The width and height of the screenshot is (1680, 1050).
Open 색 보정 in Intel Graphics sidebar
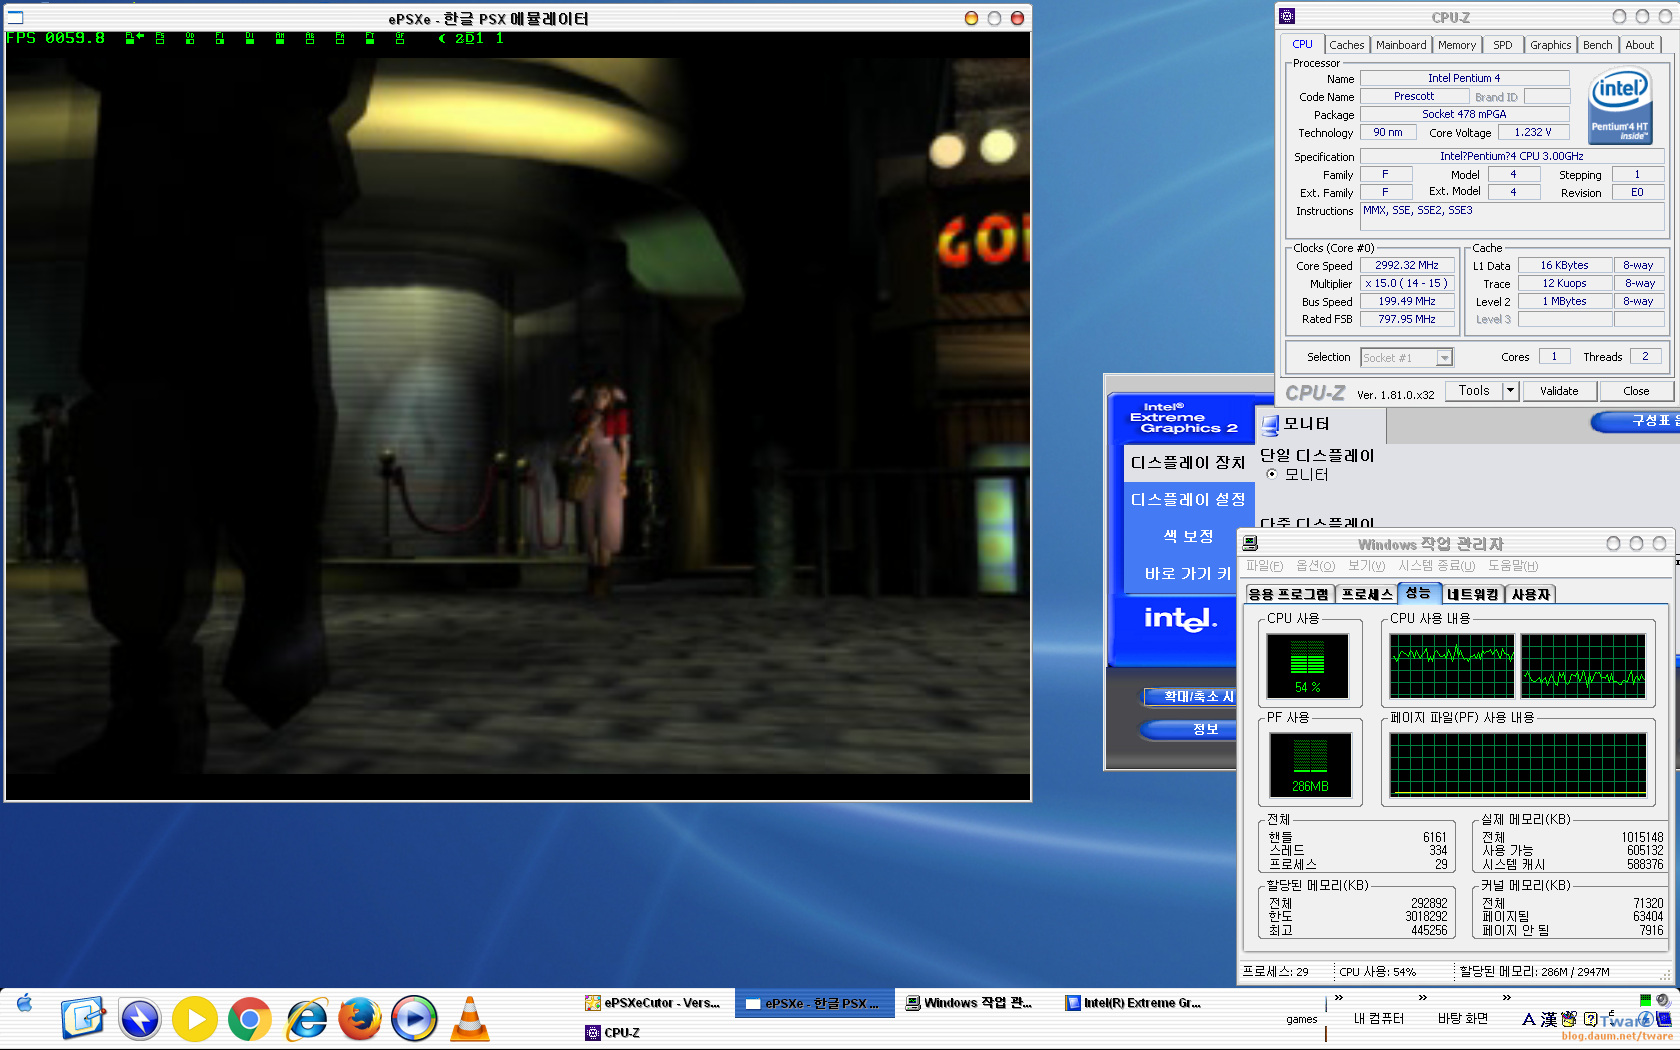[x=1188, y=536]
